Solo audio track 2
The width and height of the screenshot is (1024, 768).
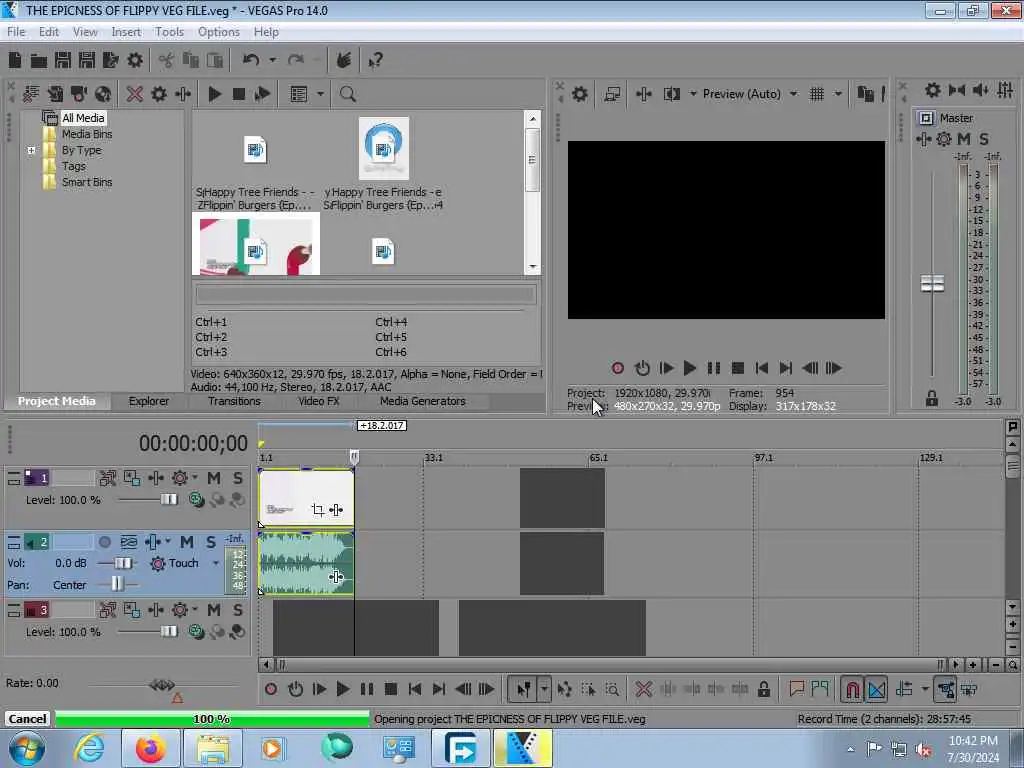click(x=211, y=542)
